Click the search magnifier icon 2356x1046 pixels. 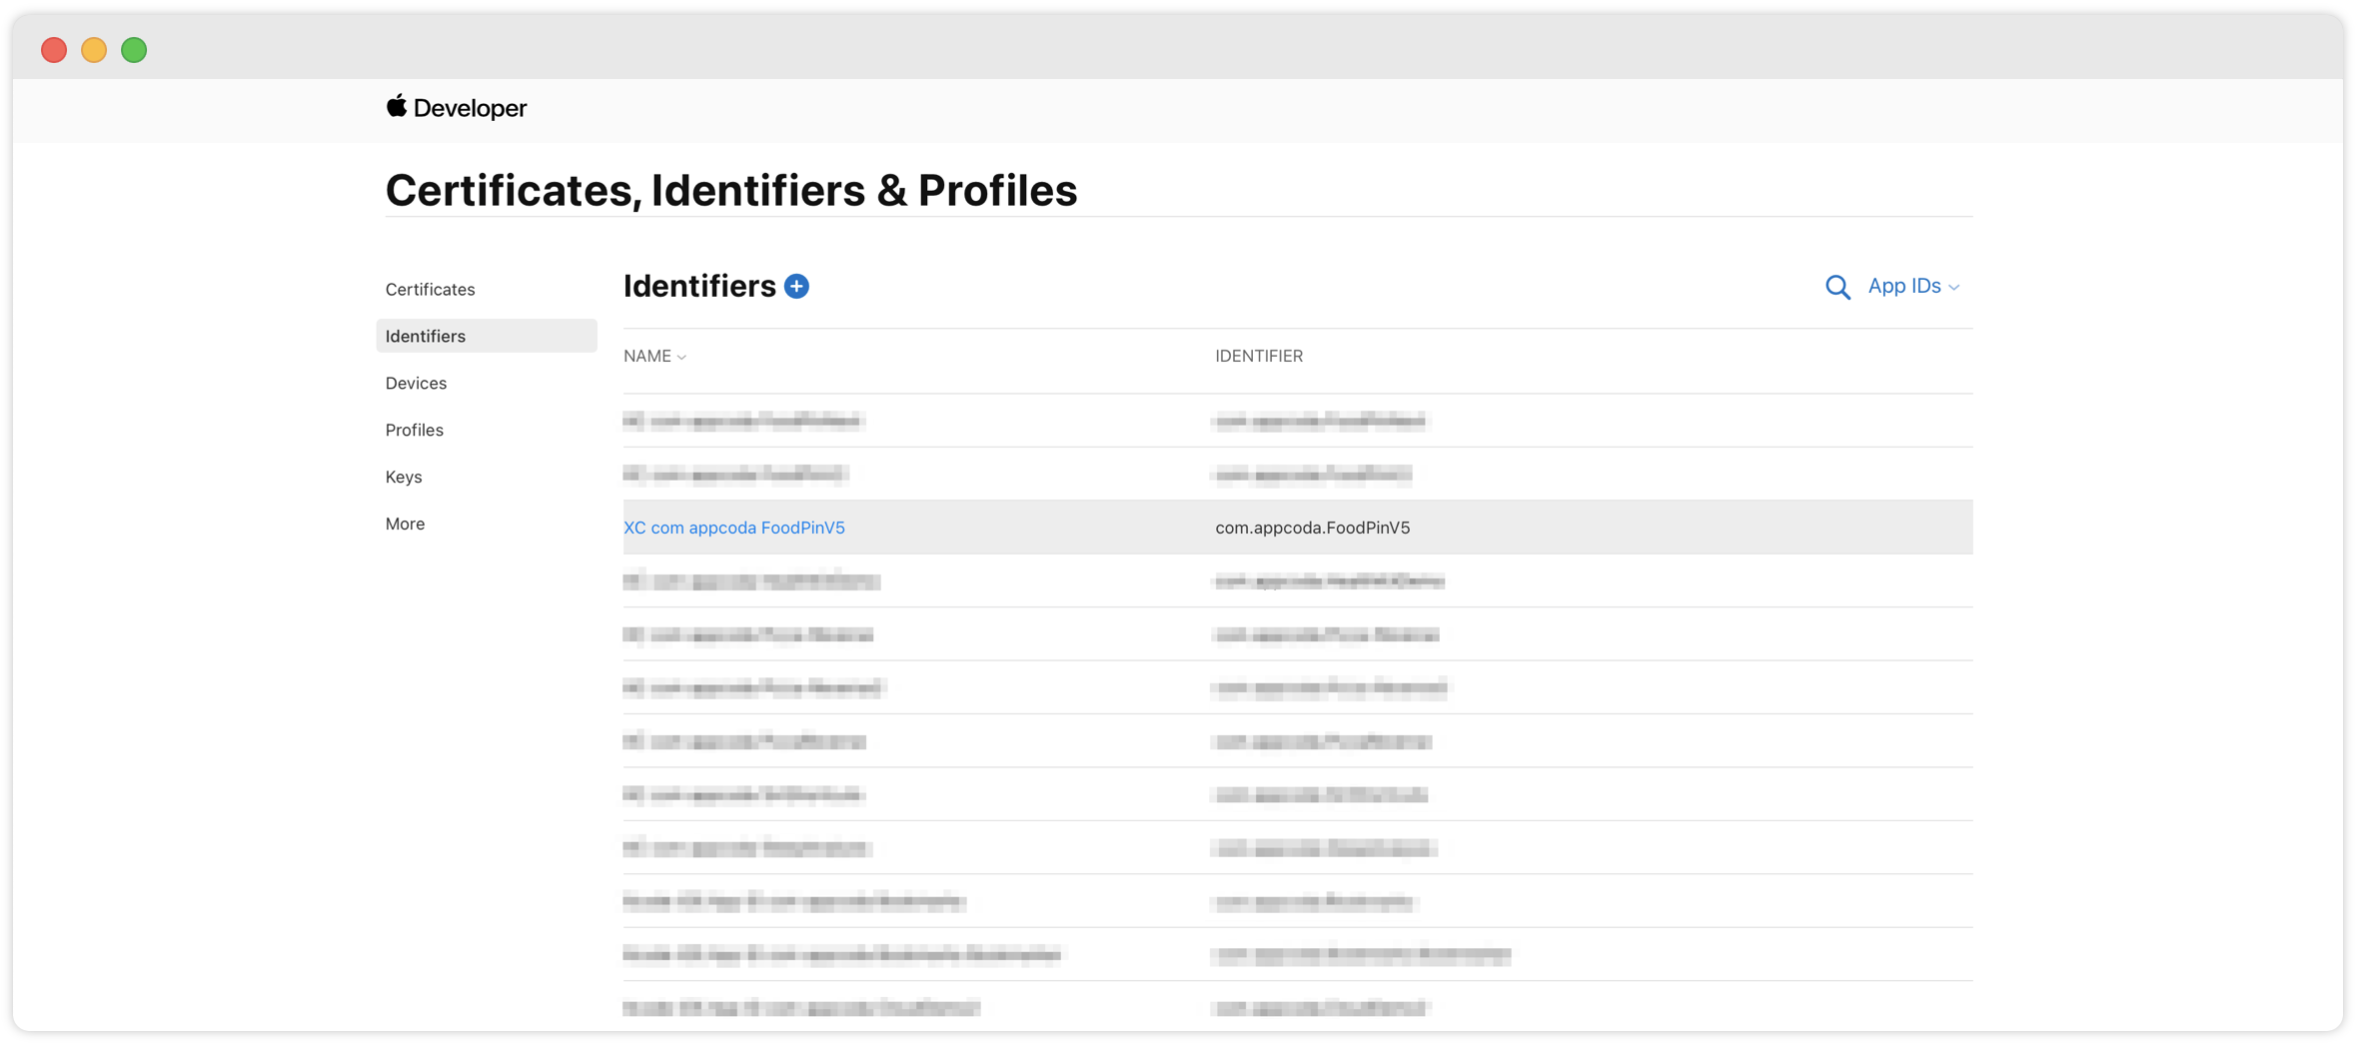tap(1837, 287)
